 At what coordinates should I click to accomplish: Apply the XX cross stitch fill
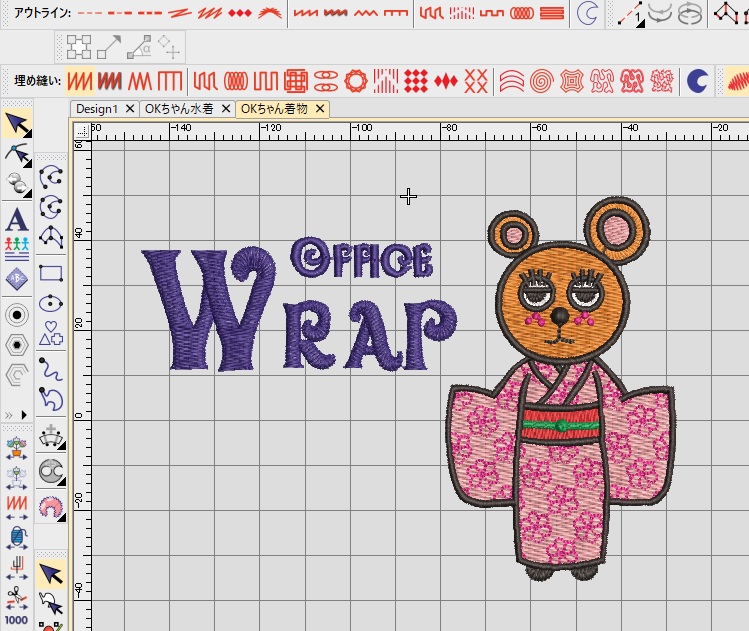point(476,81)
